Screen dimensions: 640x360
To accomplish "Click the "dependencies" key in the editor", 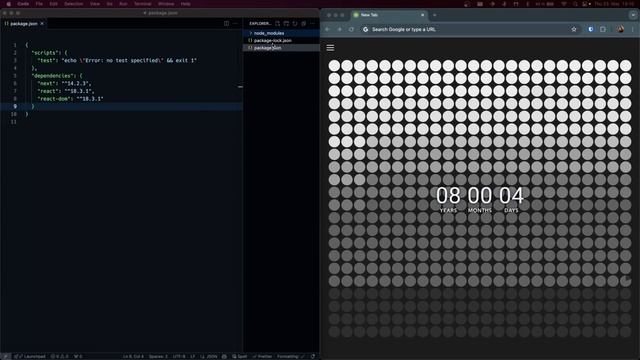I will coord(53,76).
